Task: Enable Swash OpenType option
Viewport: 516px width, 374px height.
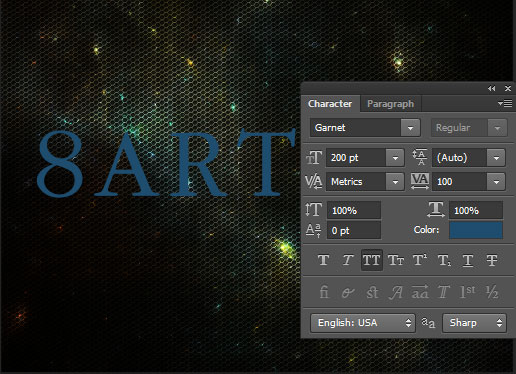Action: (x=396, y=292)
